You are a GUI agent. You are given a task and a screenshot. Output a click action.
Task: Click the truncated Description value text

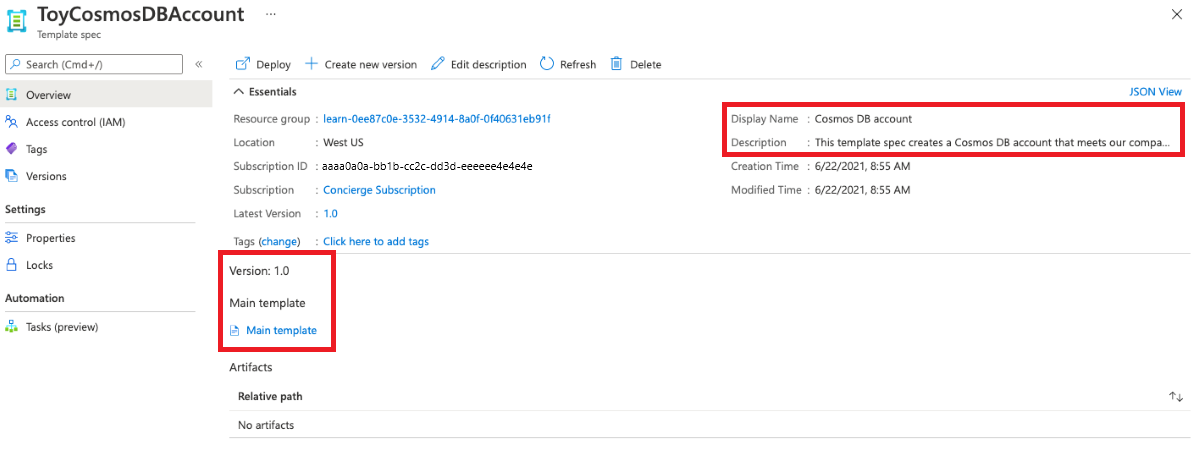coord(992,143)
